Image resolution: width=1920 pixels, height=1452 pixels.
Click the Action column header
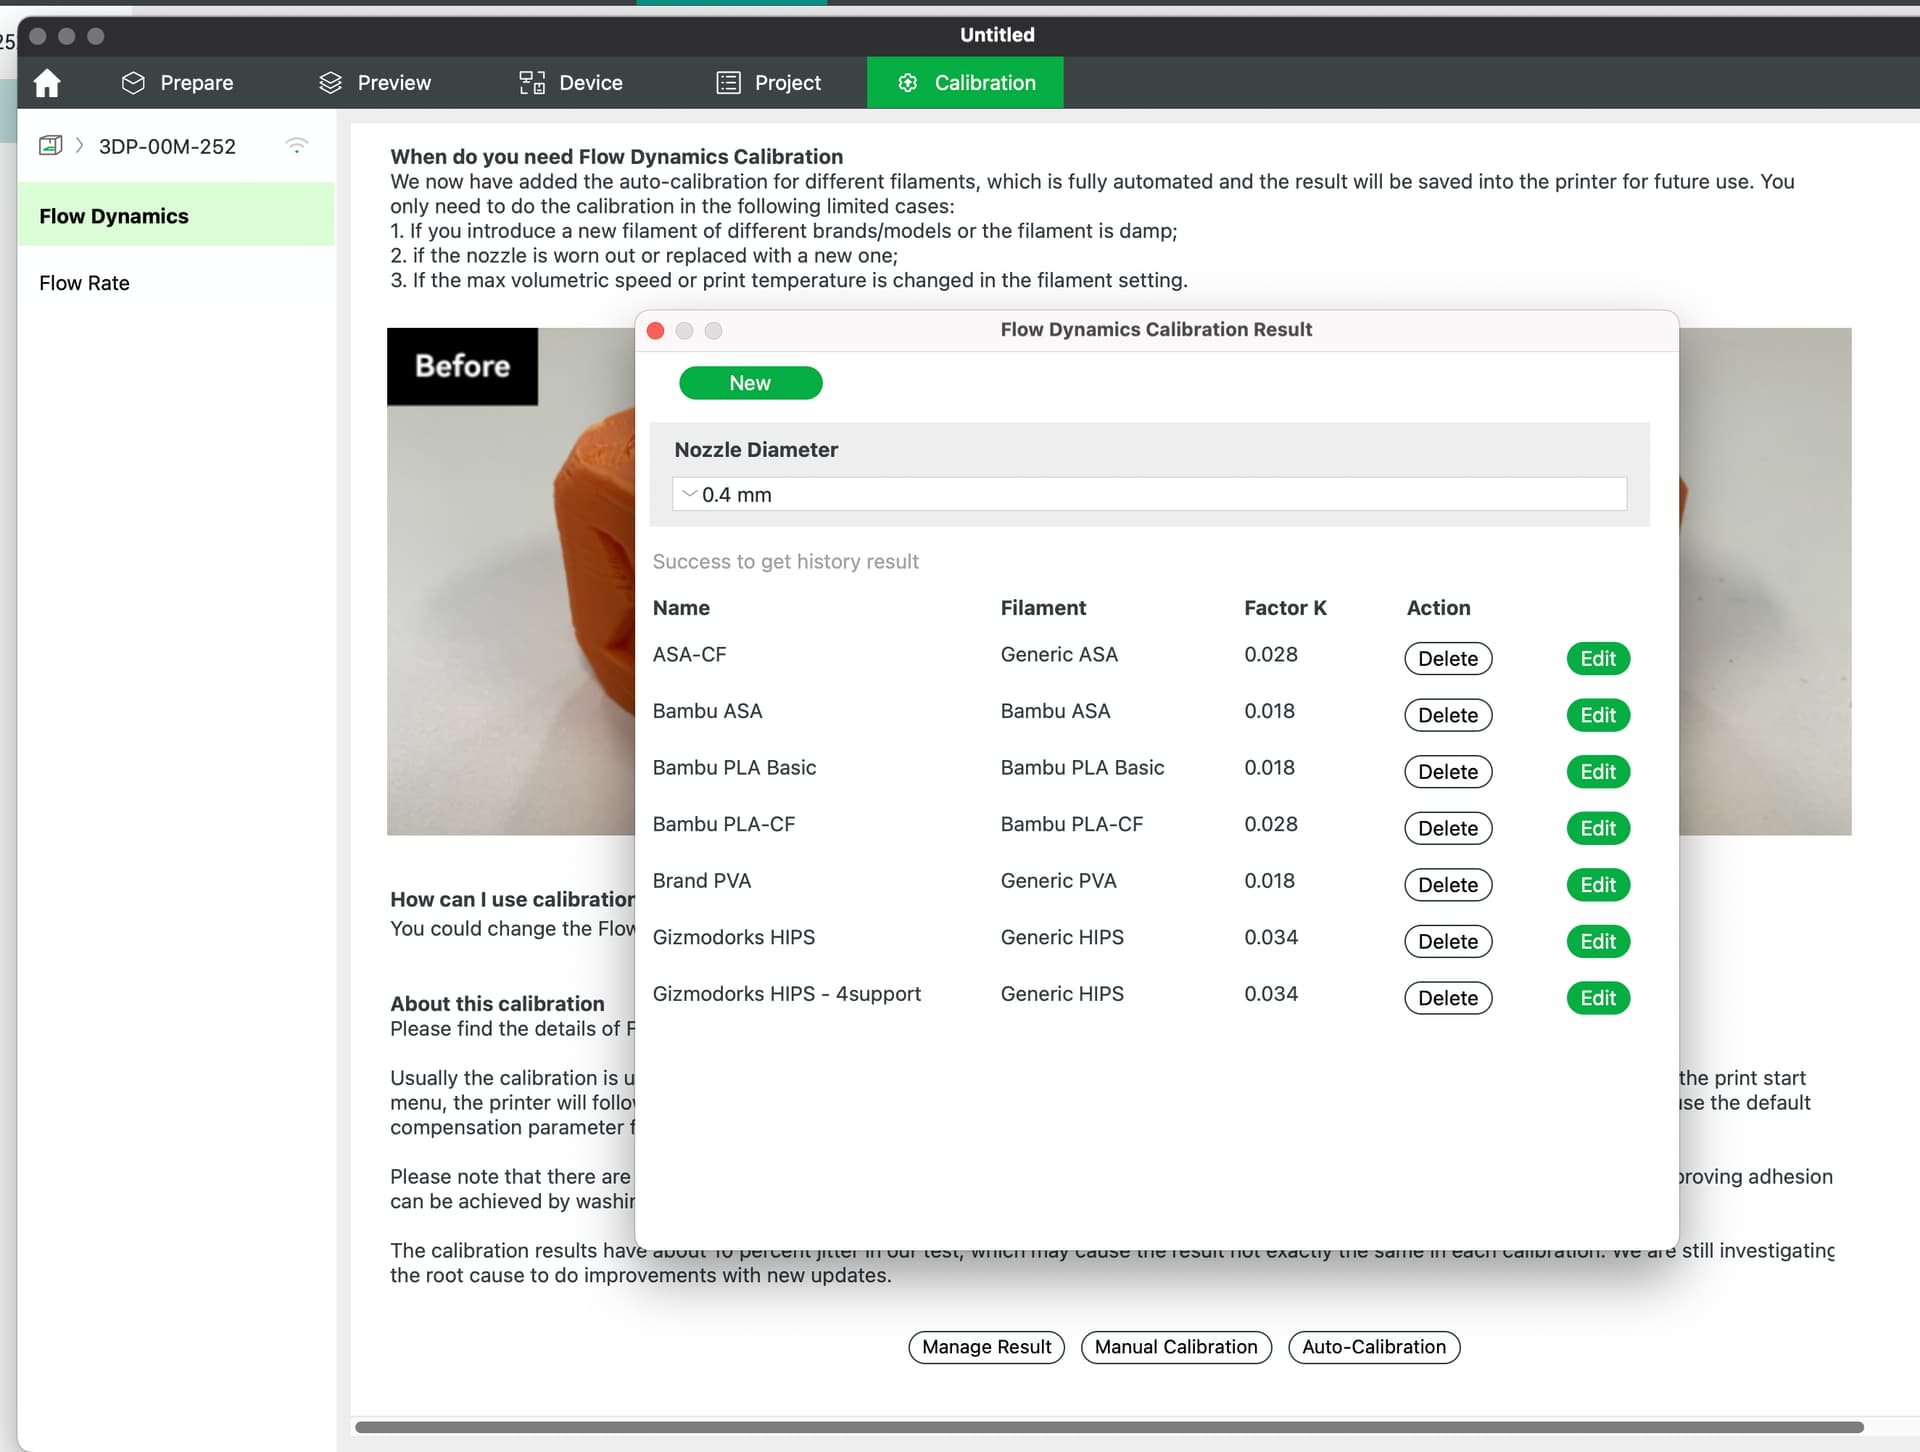1438,607
